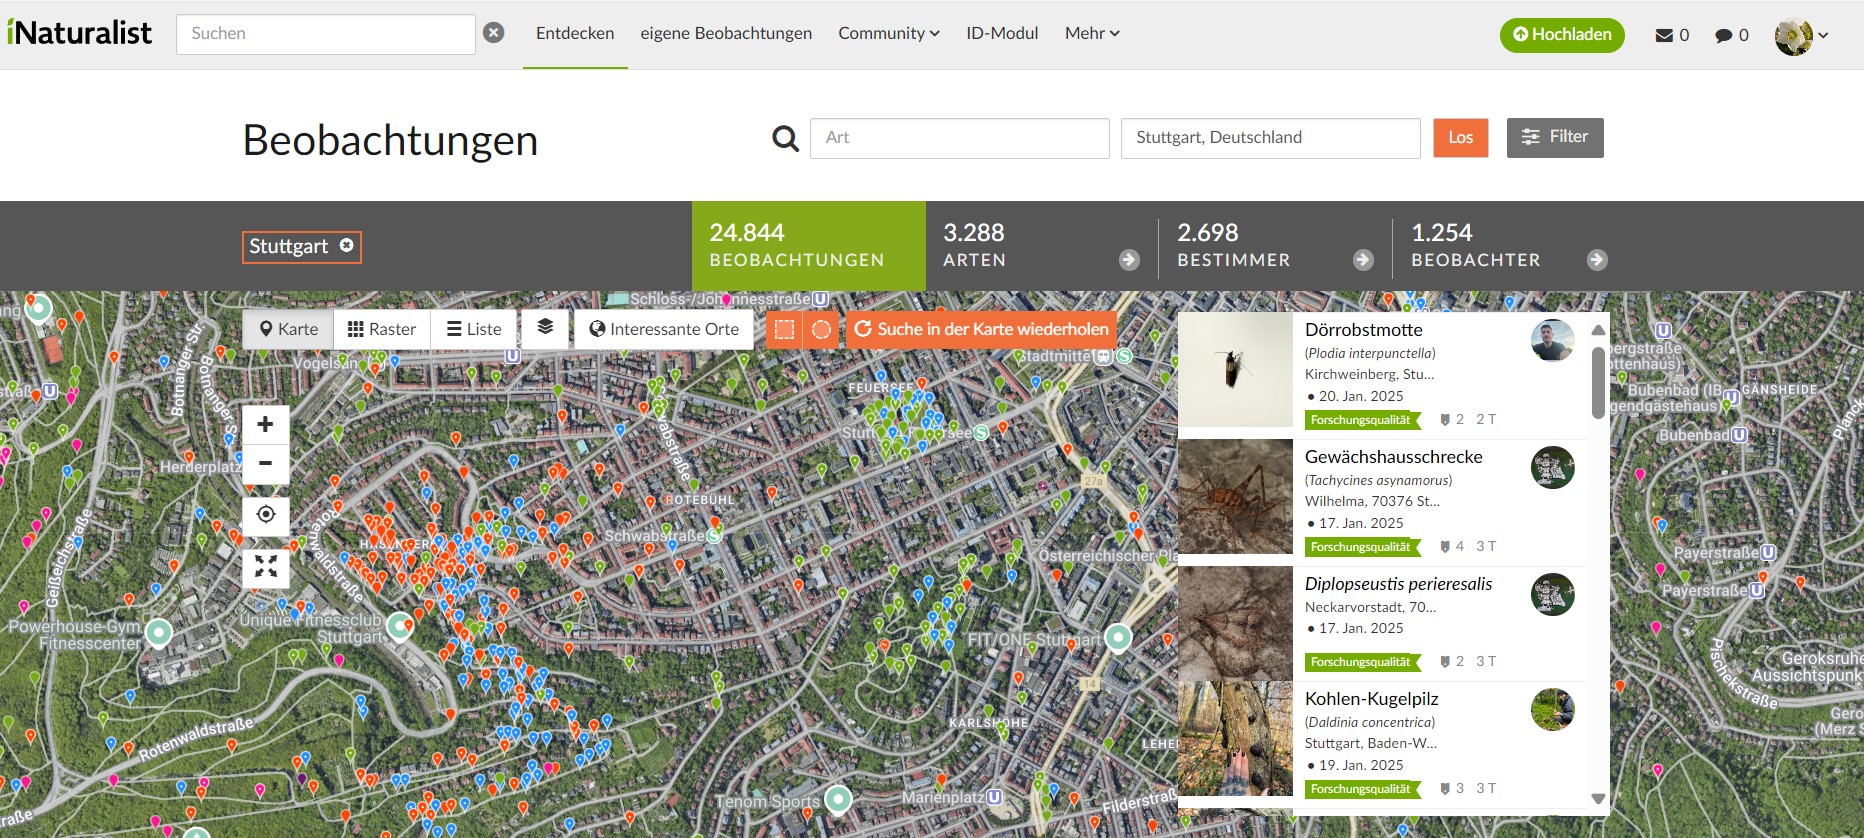Click Forschungsqualität badge on Dörrobstmotte

pyautogui.click(x=1362, y=420)
